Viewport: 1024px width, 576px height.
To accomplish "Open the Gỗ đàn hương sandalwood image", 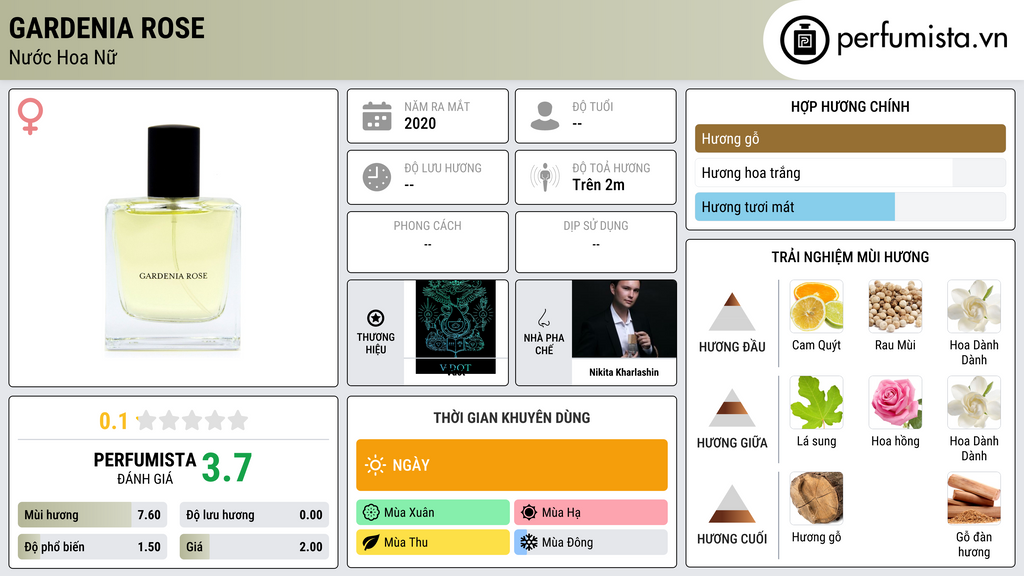I will coord(974,498).
